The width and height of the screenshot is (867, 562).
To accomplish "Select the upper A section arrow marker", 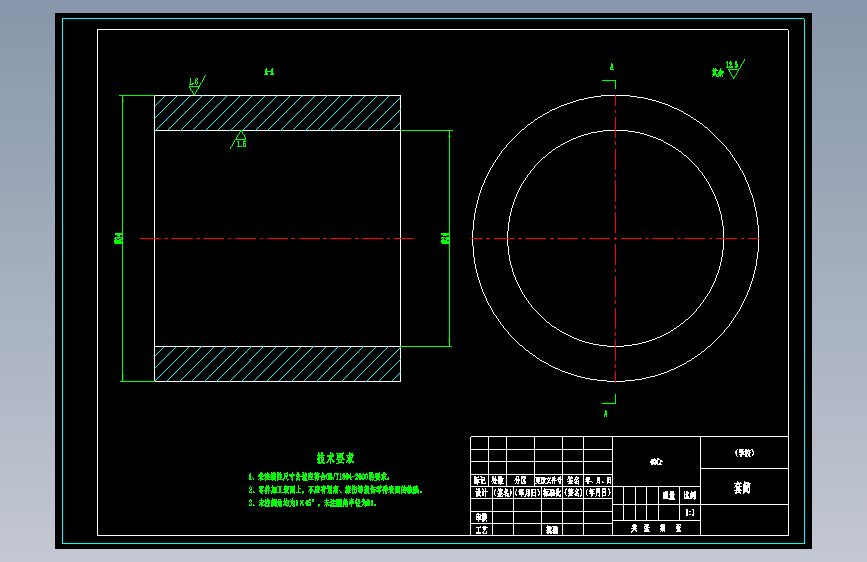I will (x=610, y=77).
